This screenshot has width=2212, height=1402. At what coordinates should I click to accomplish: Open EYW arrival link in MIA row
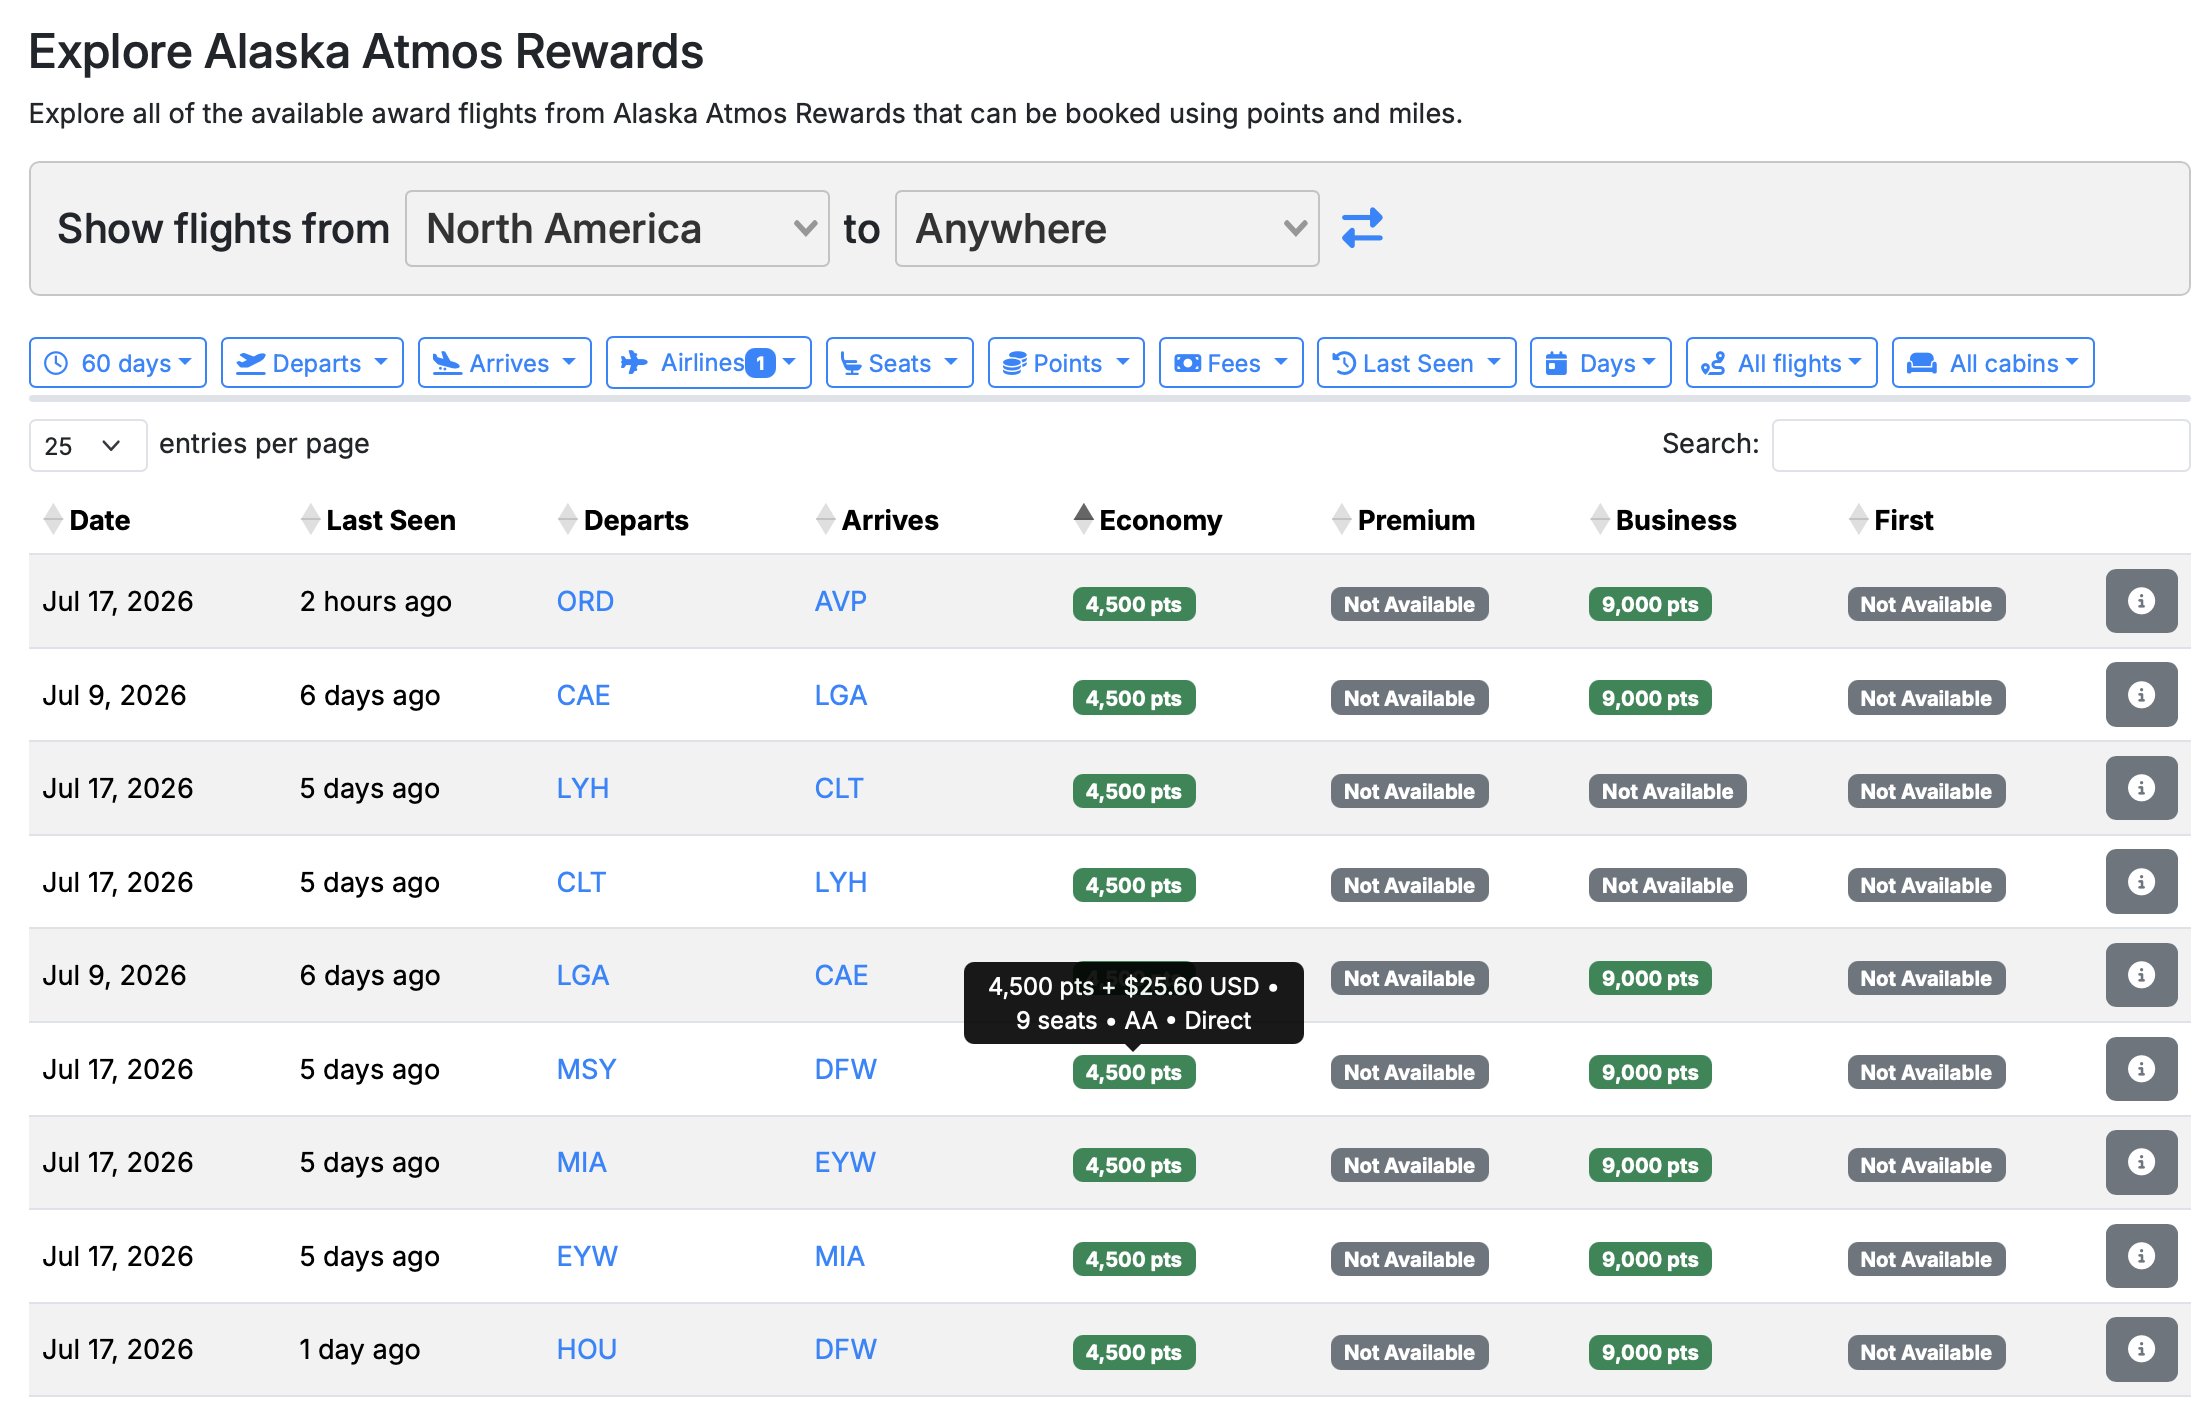click(845, 1162)
